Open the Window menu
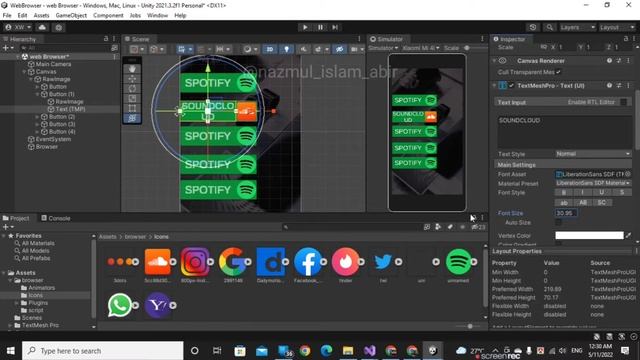The width and height of the screenshot is (640, 360). coord(157,16)
